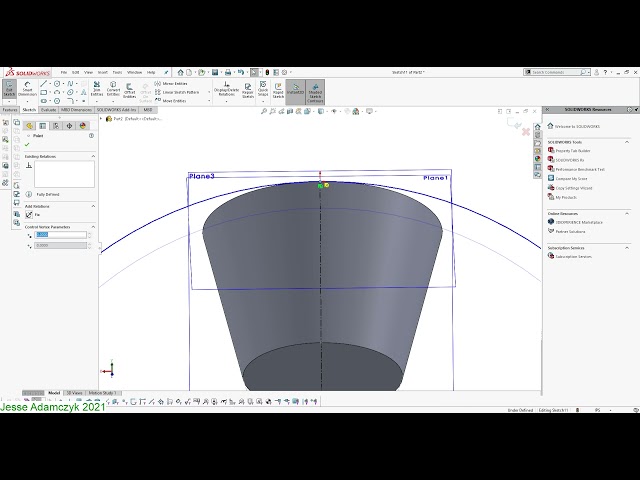Click the Fix relation button
The width and height of the screenshot is (640, 480).
coord(29,215)
